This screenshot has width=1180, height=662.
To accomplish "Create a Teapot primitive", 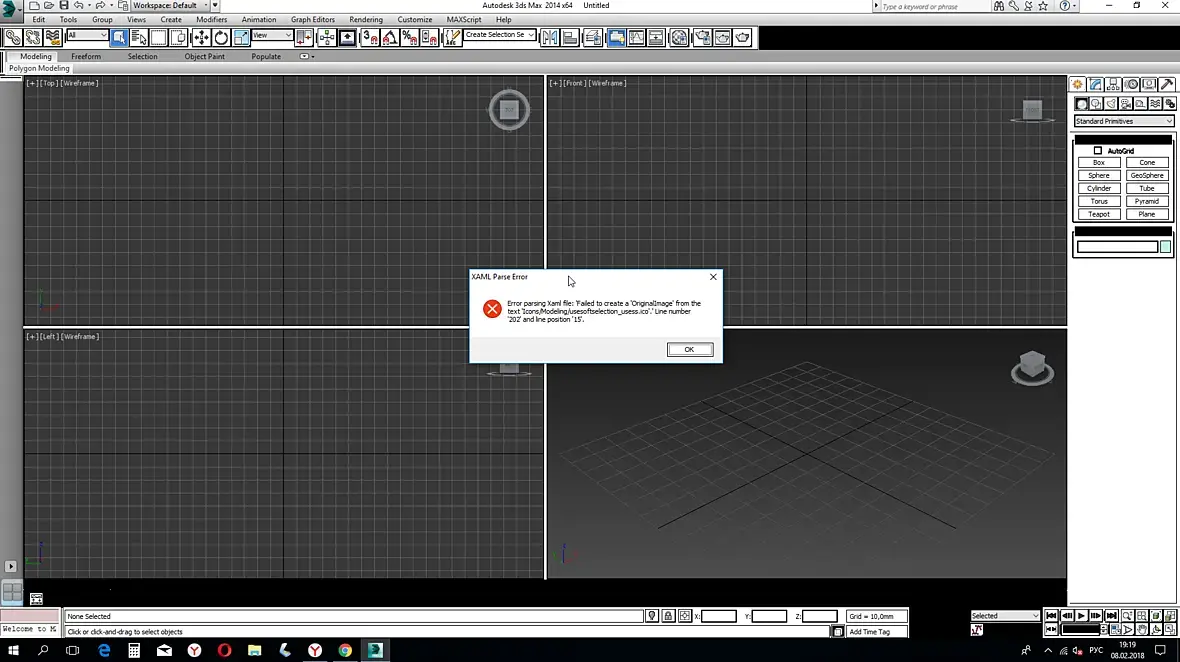I will [1099, 214].
